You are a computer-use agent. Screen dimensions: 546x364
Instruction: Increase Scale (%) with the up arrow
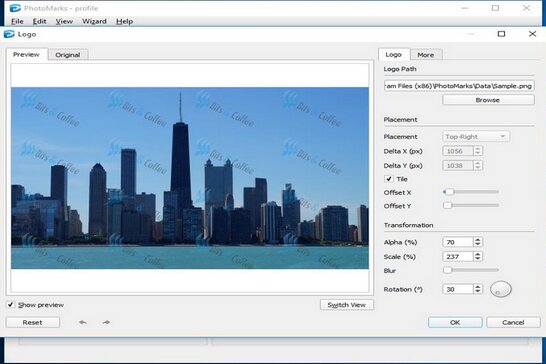[x=478, y=254]
